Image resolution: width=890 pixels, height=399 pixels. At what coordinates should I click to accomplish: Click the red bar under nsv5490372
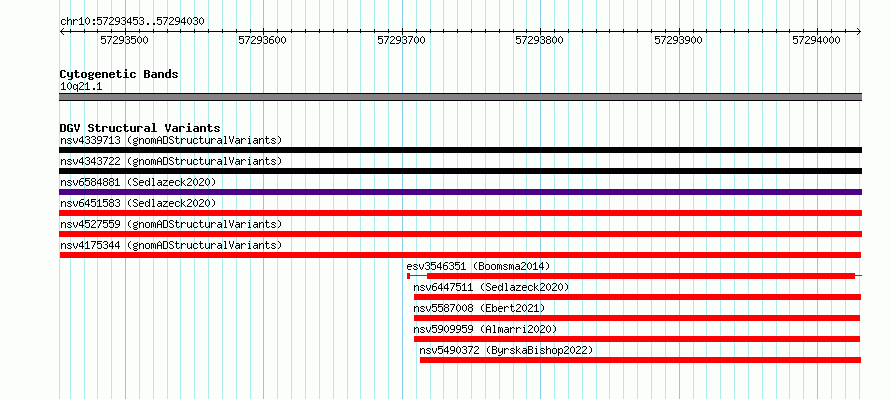tap(641, 360)
